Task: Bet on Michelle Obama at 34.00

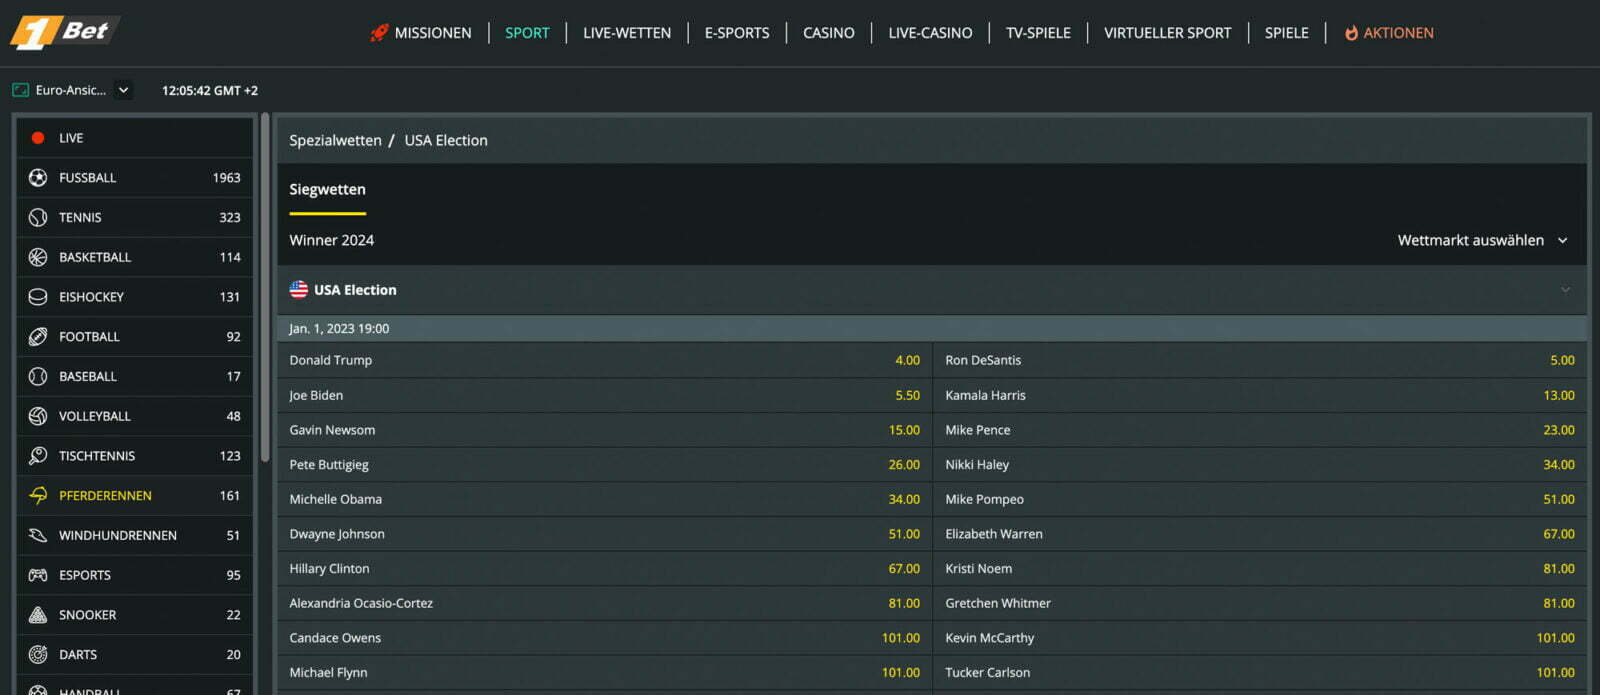Action: 604,499
